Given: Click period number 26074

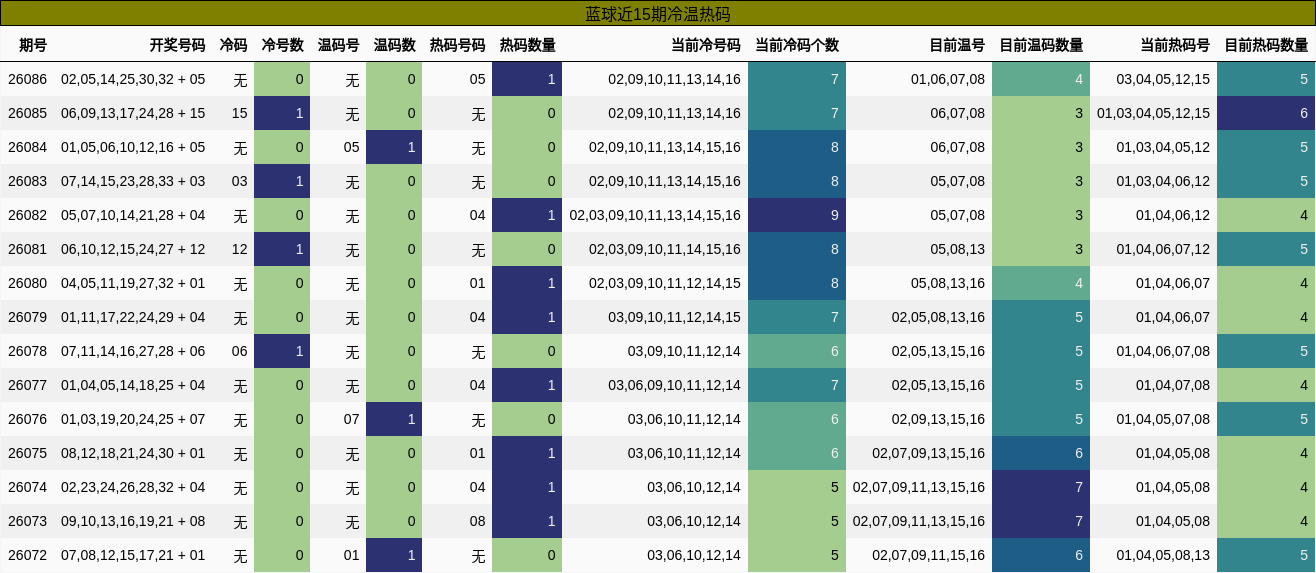Looking at the screenshot, I should pos(27,487).
